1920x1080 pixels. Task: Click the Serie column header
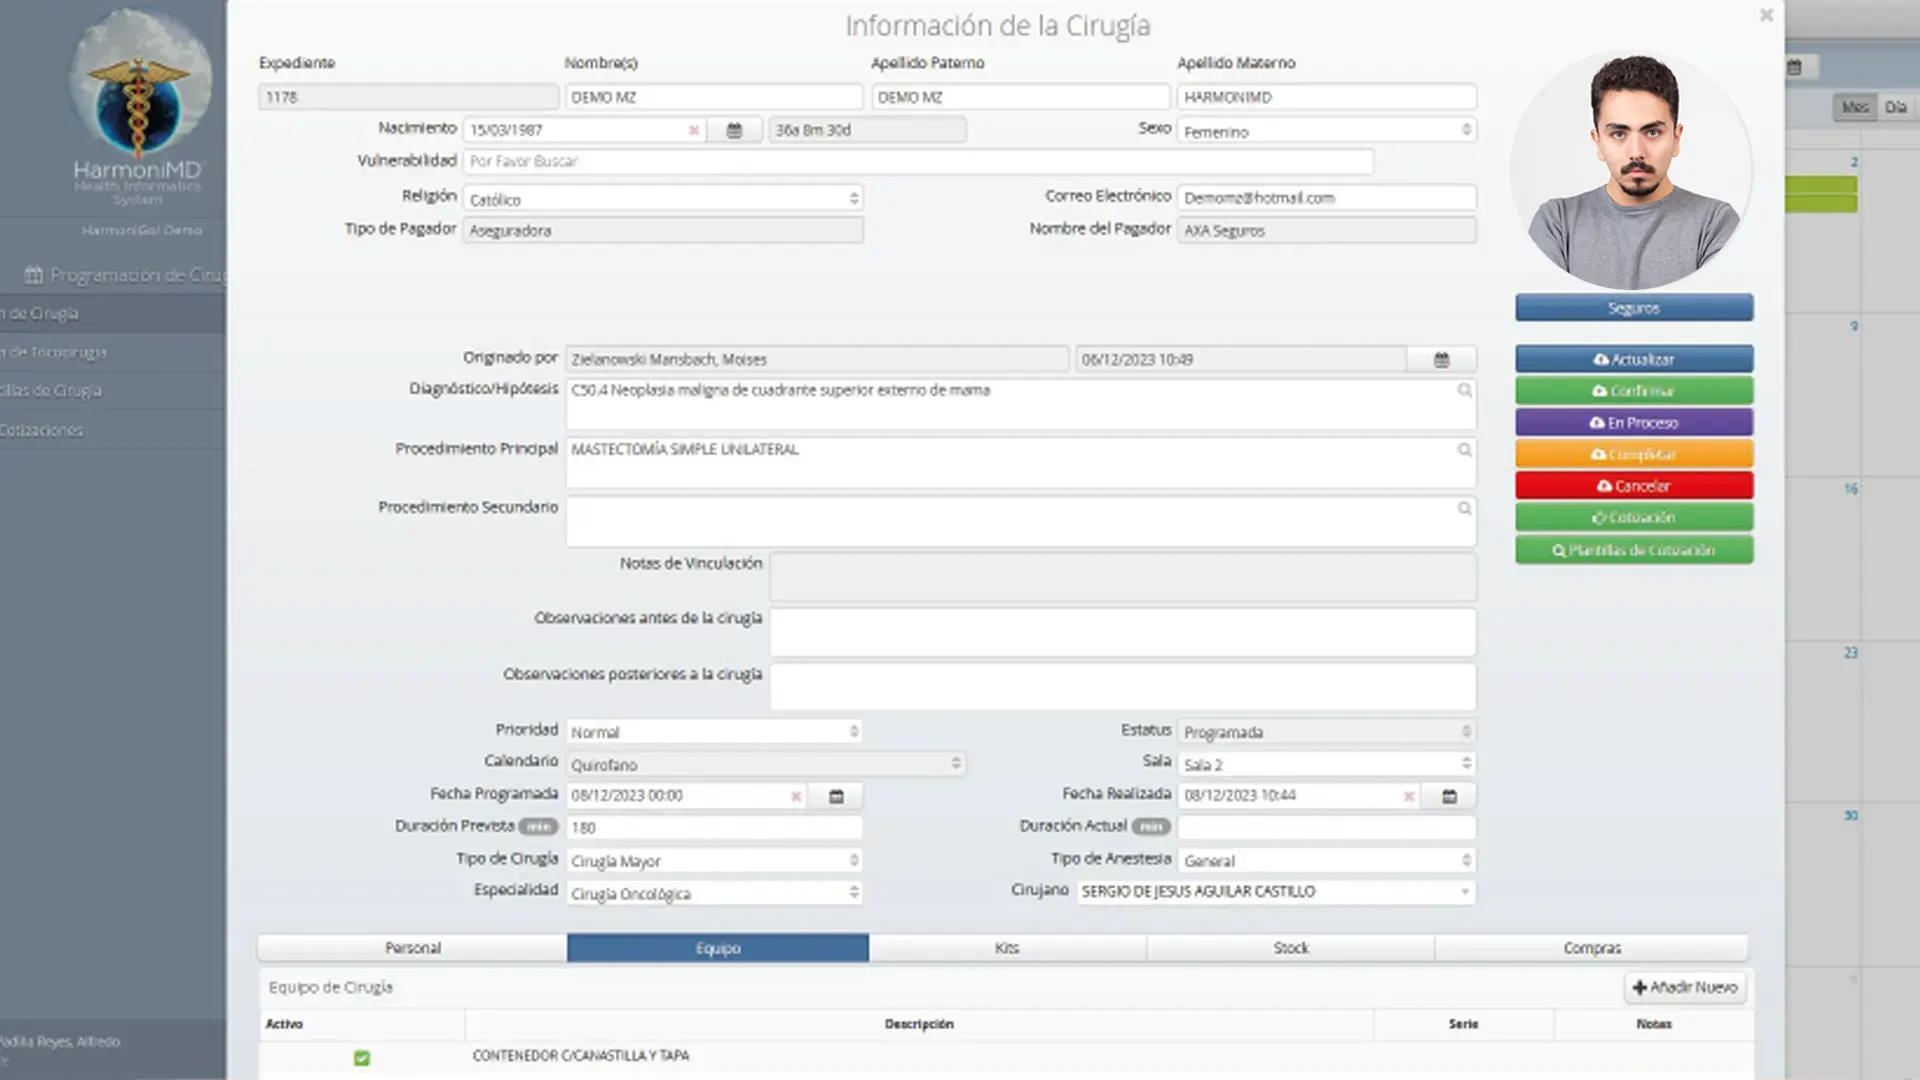coord(1463,1024)
